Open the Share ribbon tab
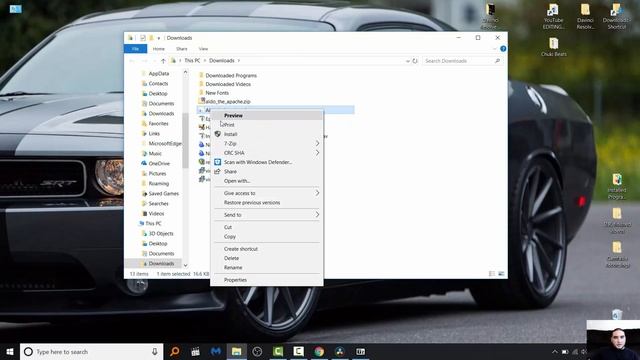640x360 pixels. (182, 49)
